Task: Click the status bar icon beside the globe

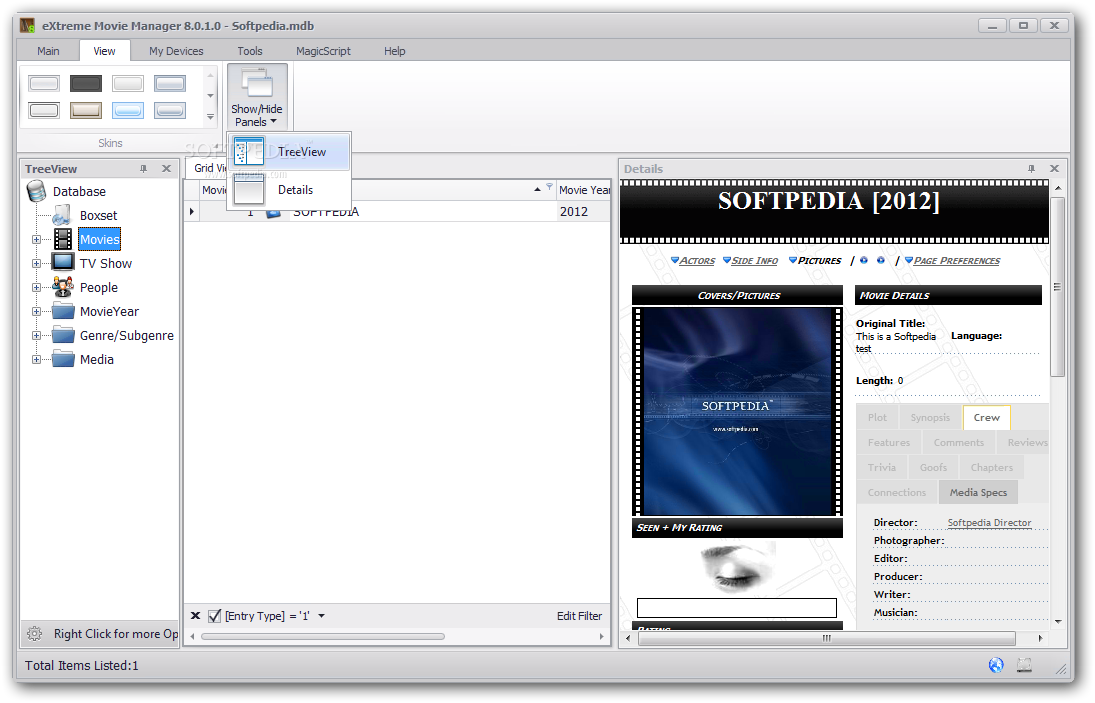Action: pyautogui.click(x=1024, y=665)
